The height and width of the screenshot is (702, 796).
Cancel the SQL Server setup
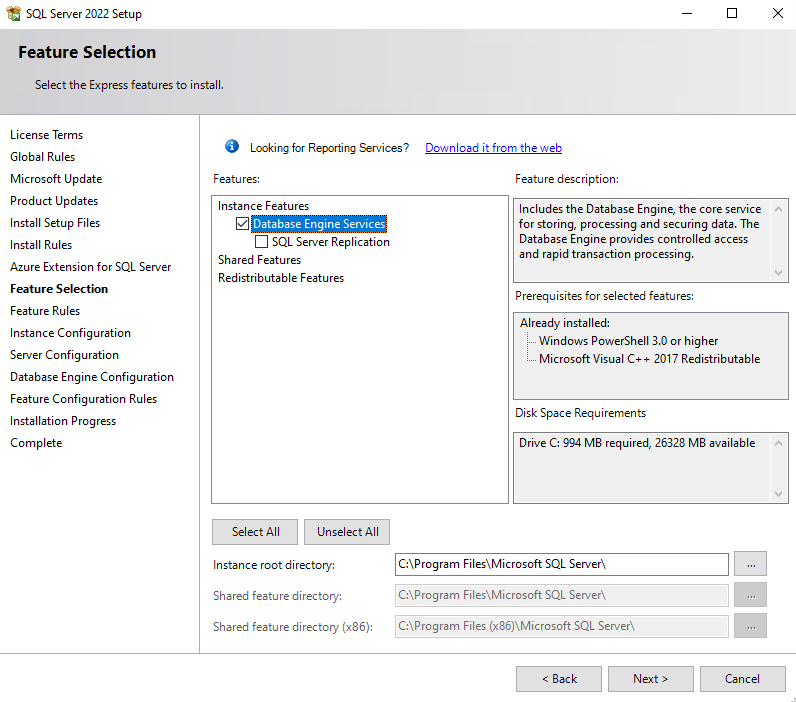742,679
